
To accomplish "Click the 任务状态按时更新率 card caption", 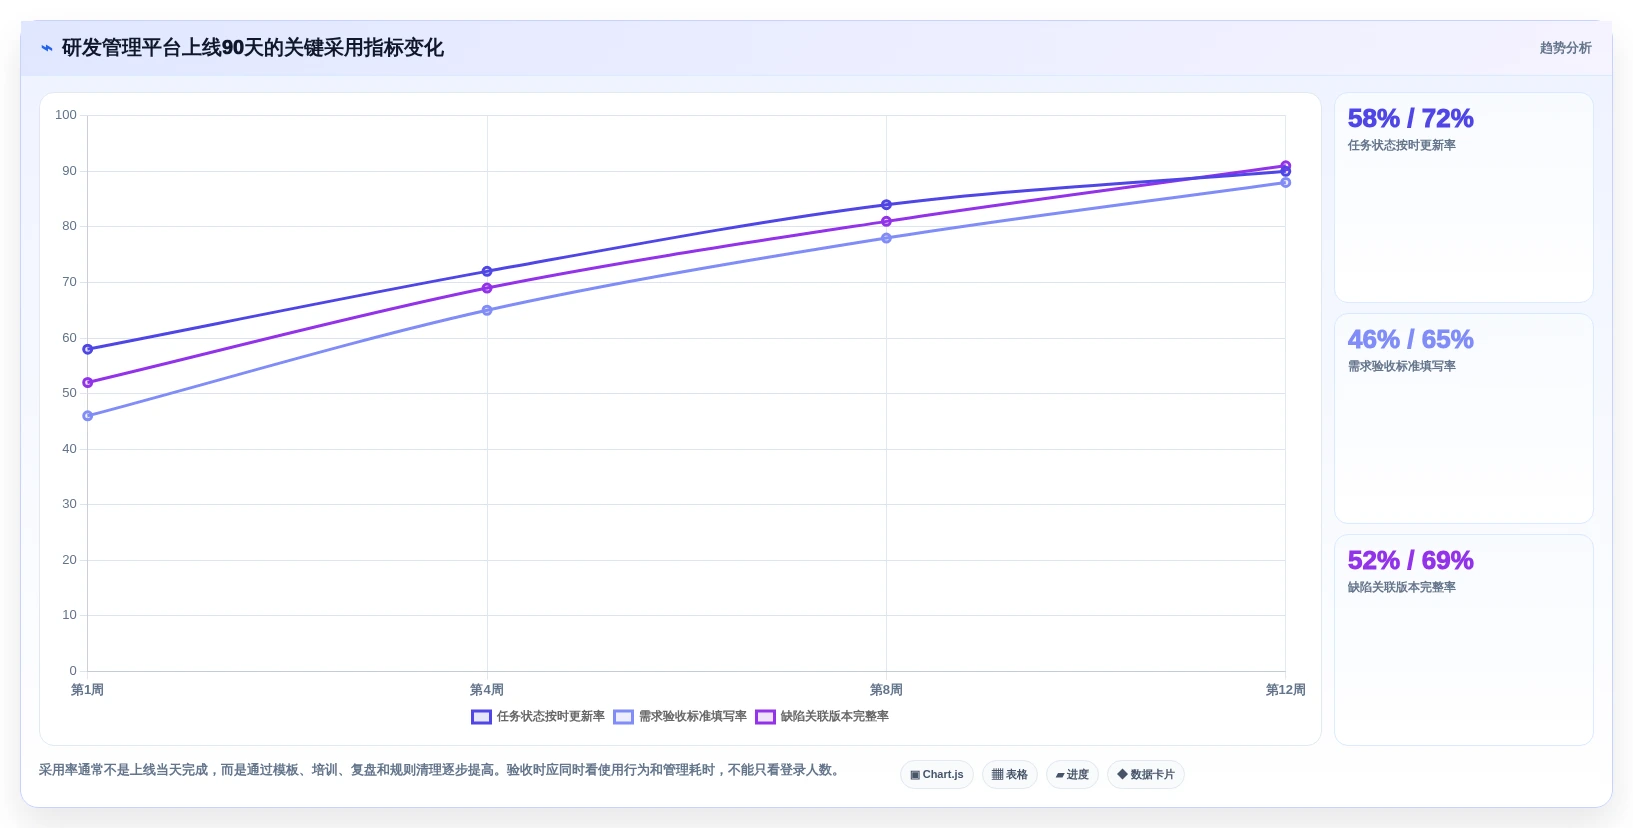I will (1401, 145).
